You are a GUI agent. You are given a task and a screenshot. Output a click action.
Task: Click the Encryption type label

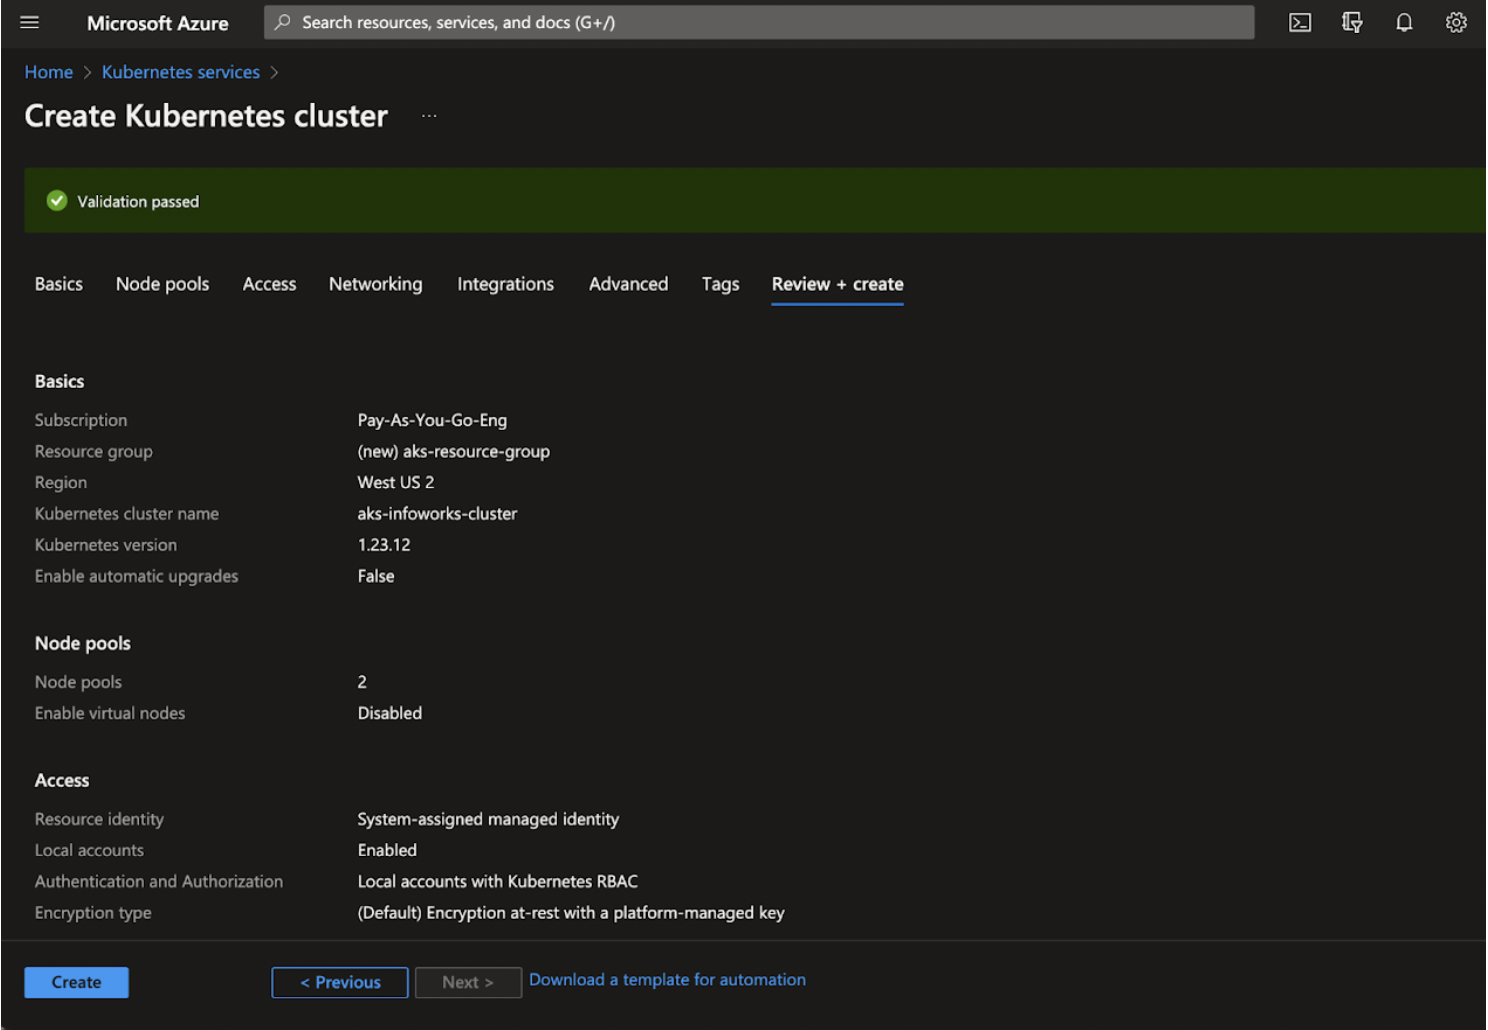click(x=93, y=912)
